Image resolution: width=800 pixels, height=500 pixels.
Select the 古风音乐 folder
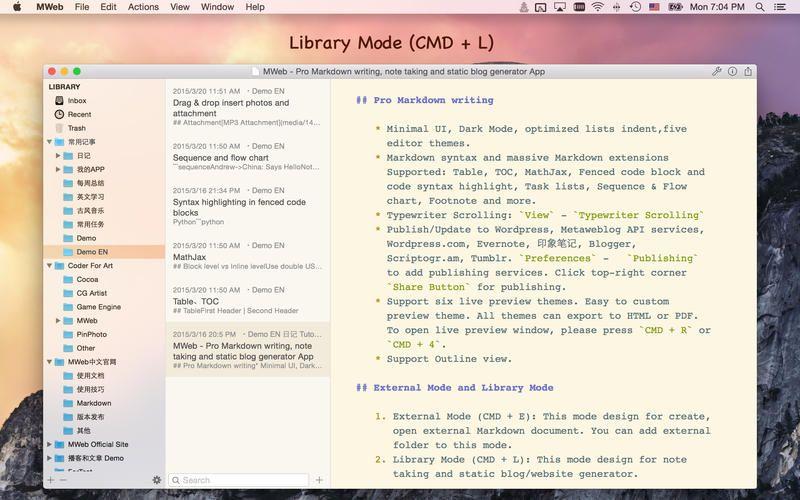tap(84, 211)
